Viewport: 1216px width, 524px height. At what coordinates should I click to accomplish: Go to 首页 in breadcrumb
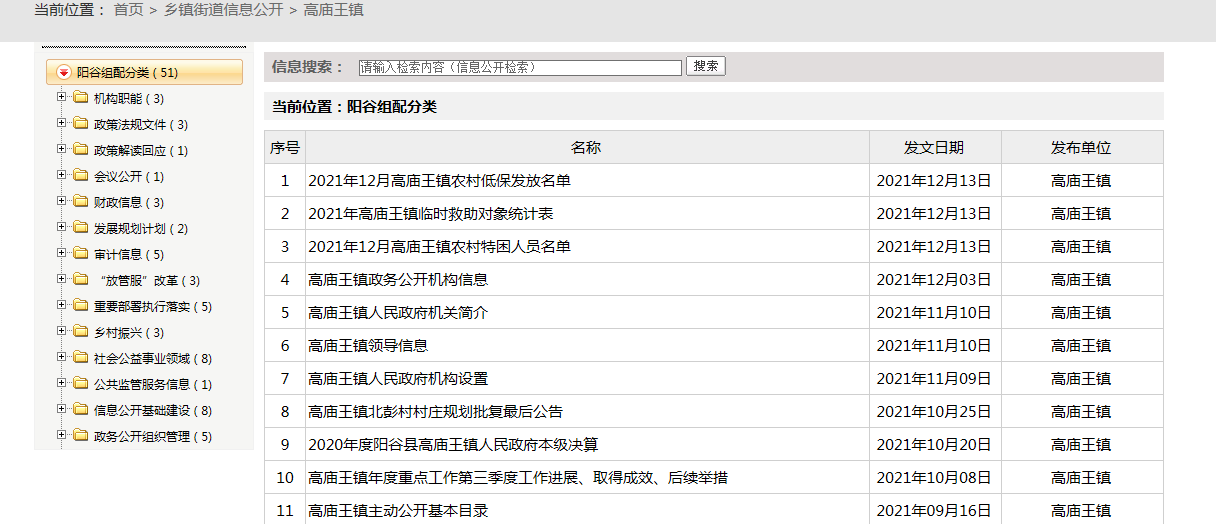128,10
